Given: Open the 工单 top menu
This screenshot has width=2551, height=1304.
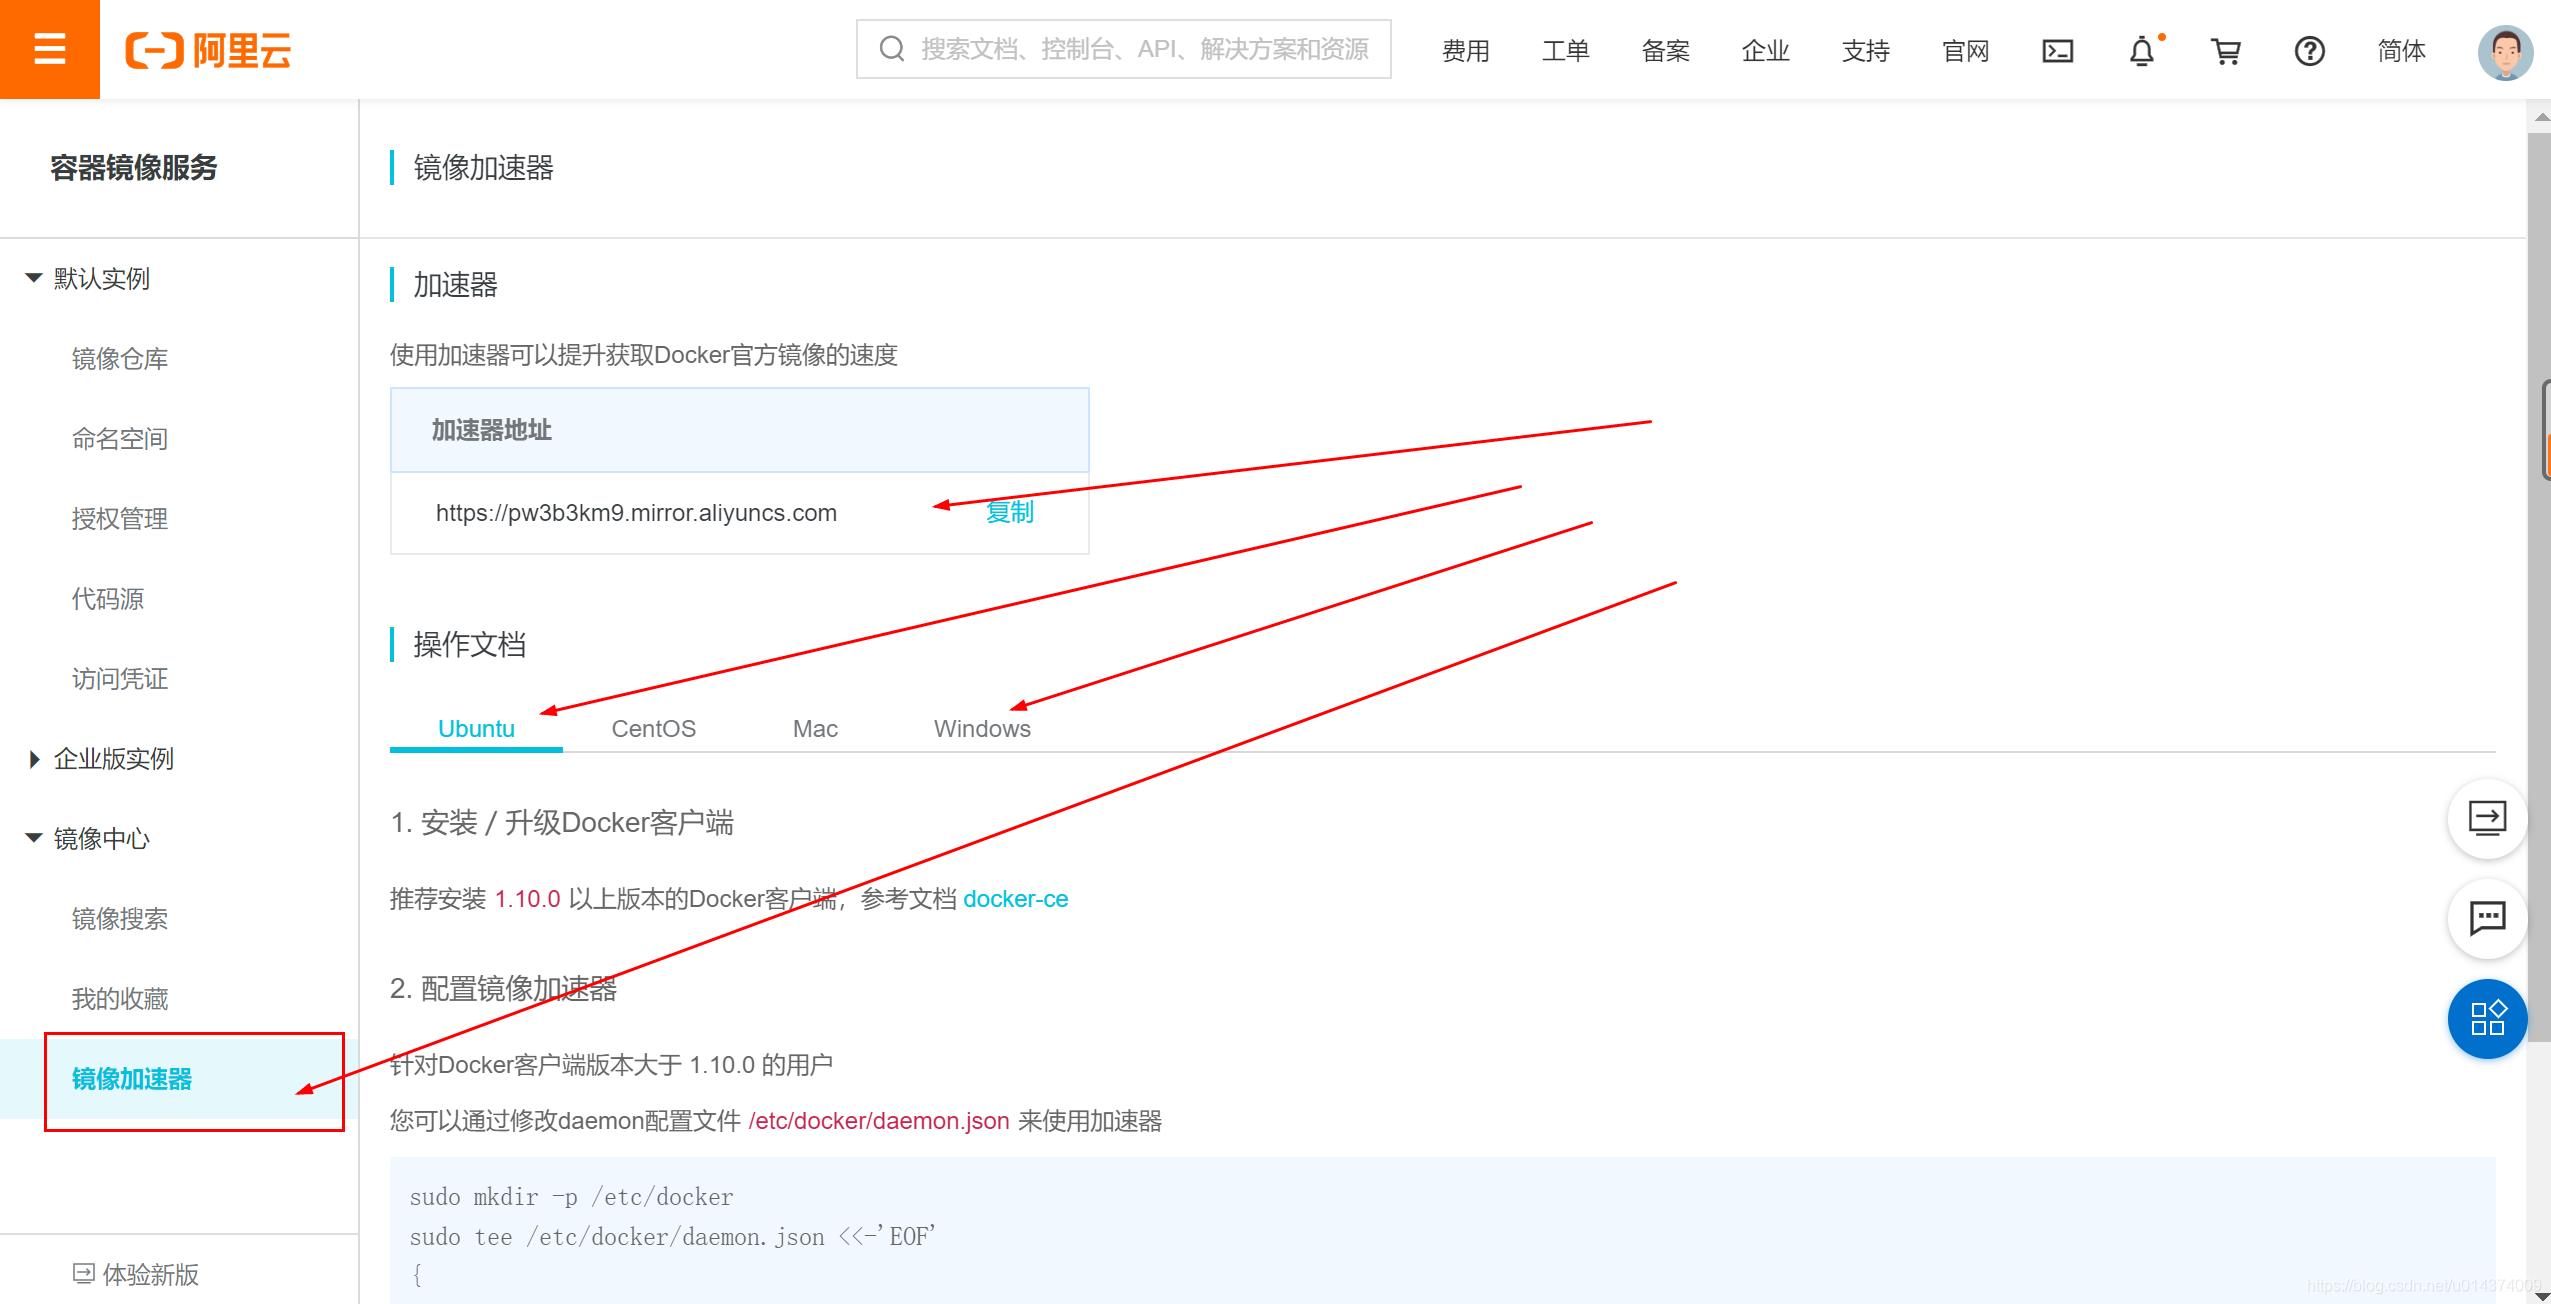Looking at the screenshot, I should click(1565, 51).
